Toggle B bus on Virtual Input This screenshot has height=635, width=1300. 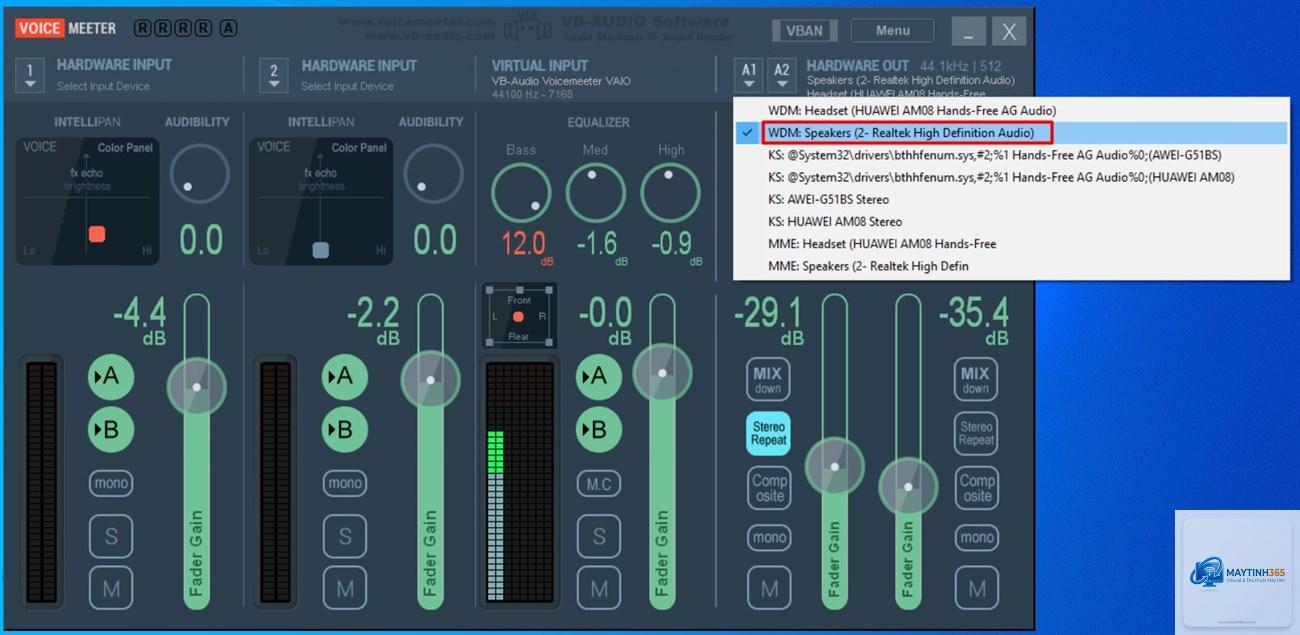click(599, 429)
